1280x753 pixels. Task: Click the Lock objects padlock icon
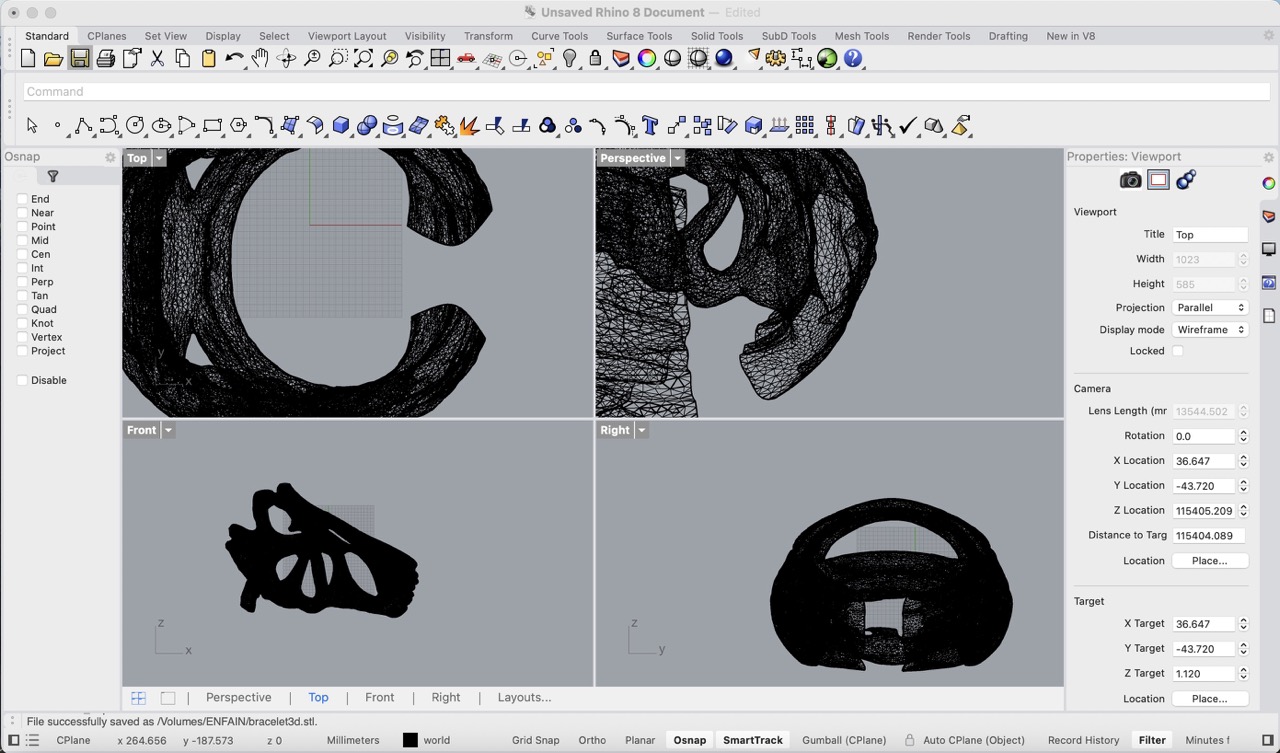point(596,59)
